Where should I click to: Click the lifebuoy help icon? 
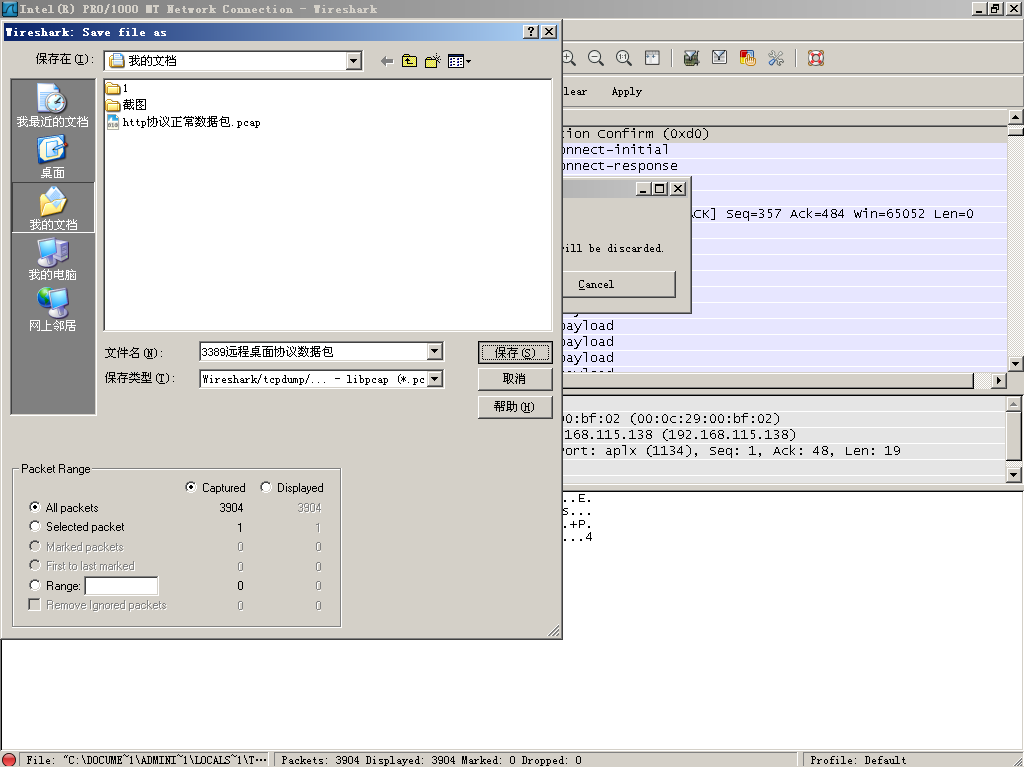(x=816, y=58)
